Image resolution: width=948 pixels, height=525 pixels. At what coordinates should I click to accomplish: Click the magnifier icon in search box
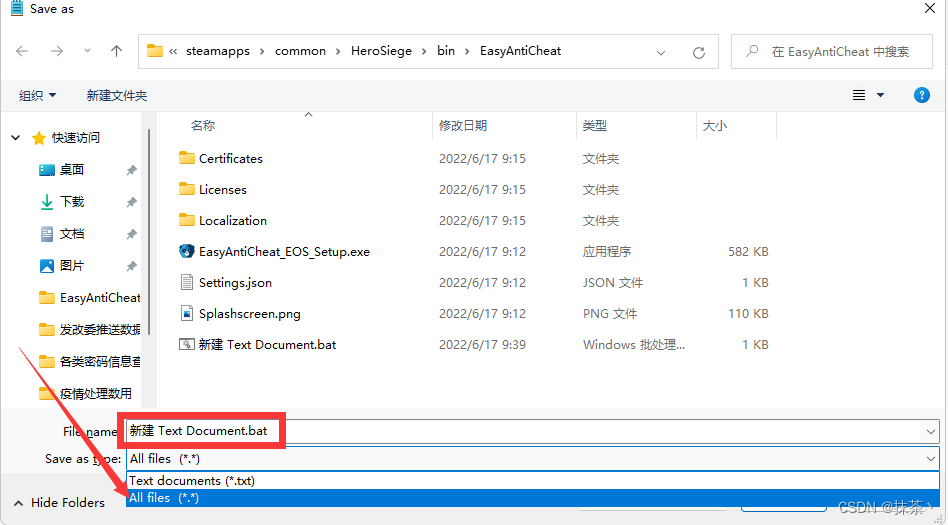(752, 51)
